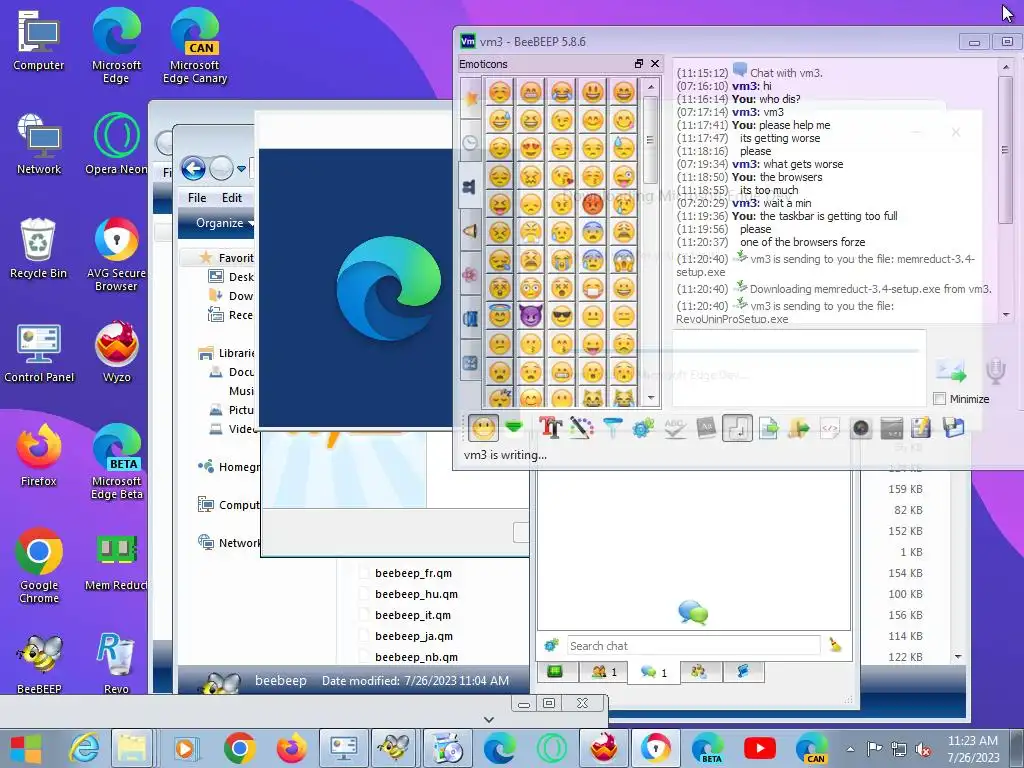Click the send folder arrow icon

[799, 428]
